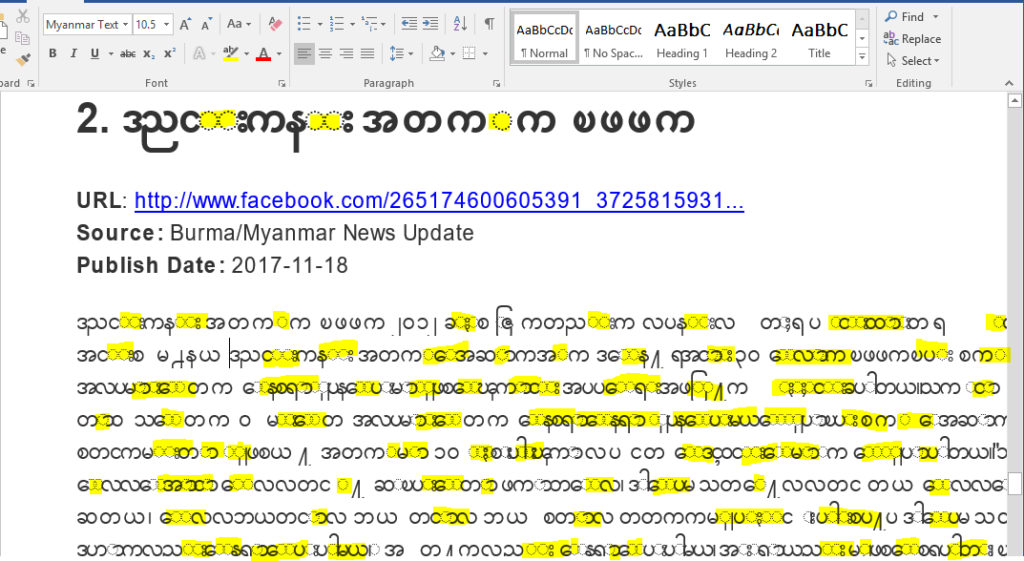Click the Format Painter brush
This screenshot has width=1024, height=561.
click(24, 60)
